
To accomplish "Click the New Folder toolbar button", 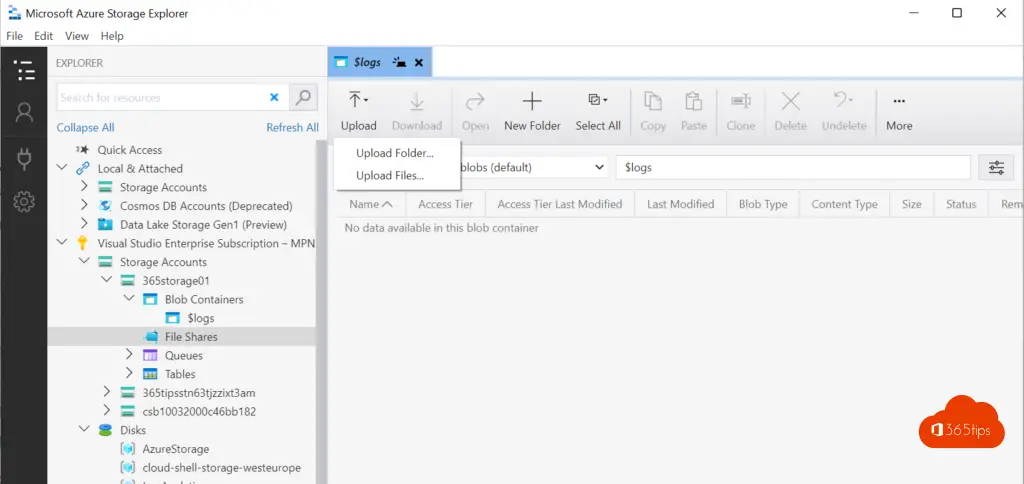I will pos(532,111).
